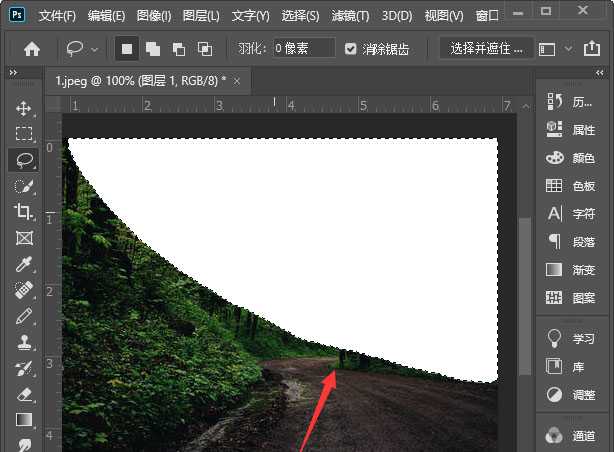Select the Eyedropper tool
The height and width of the screenshot is (452, 614).
coord(24,264)
